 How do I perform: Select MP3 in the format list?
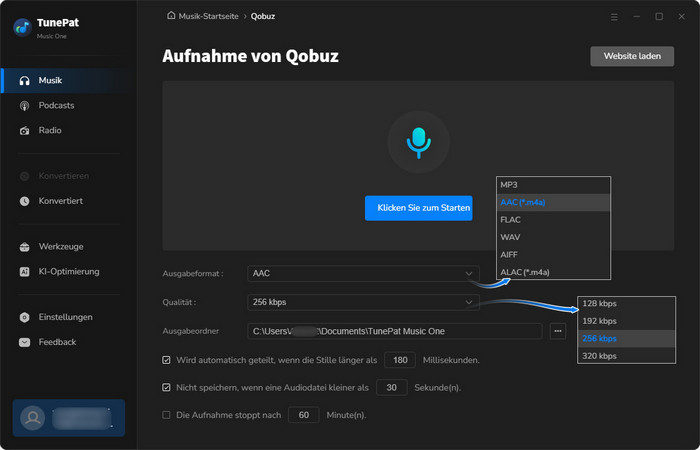(553, 185)
